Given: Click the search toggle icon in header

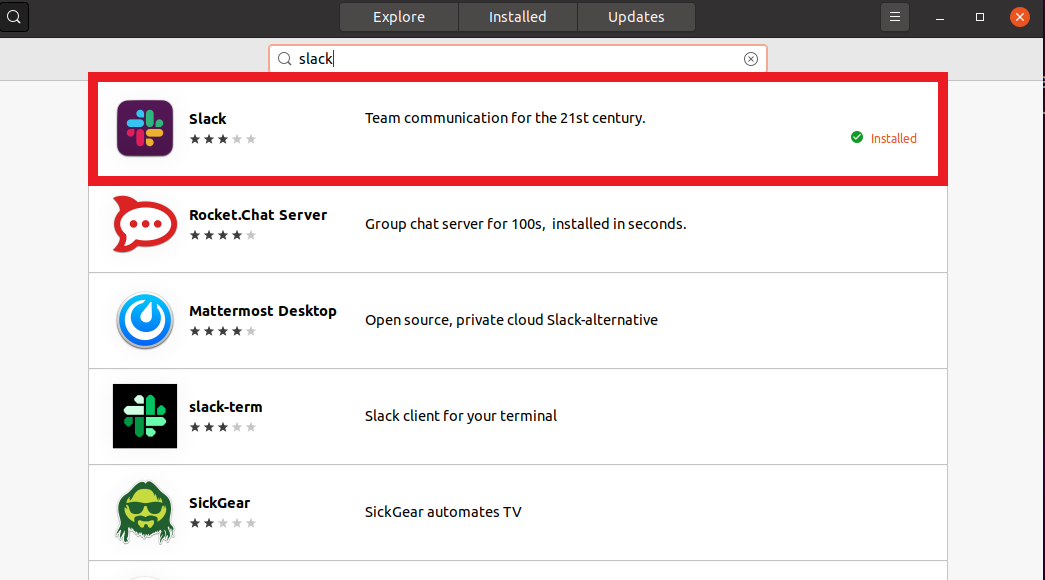Looking at the screenshot, I should (x=13, y=17).
